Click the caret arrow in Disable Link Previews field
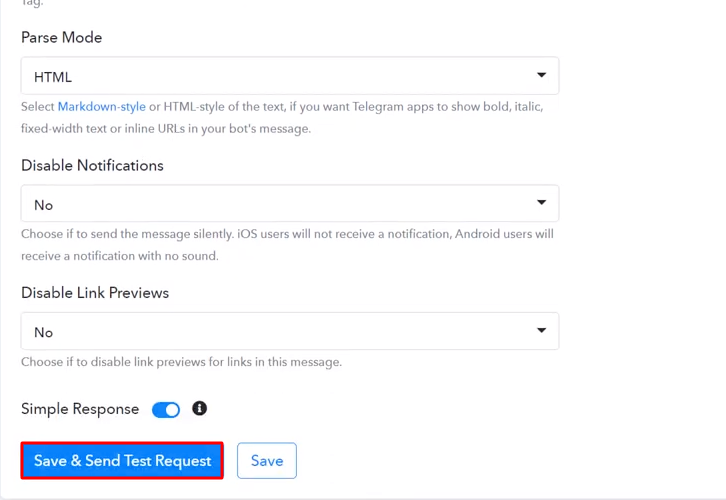726x500 pixels. point(541,330)
